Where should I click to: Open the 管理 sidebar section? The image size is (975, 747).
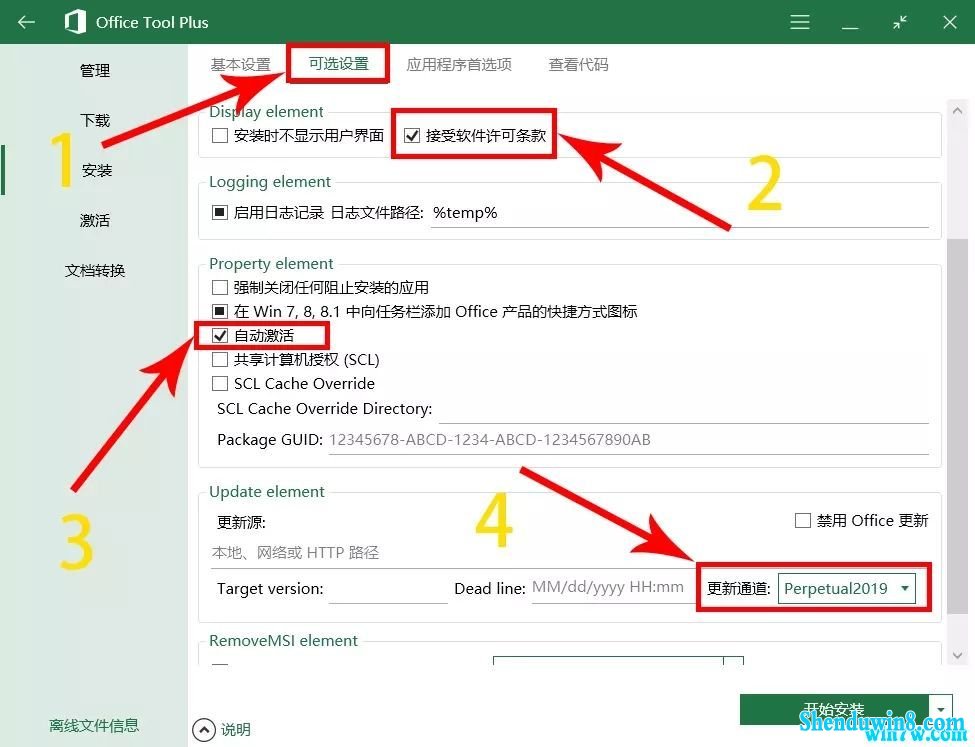tap(95, 70)
